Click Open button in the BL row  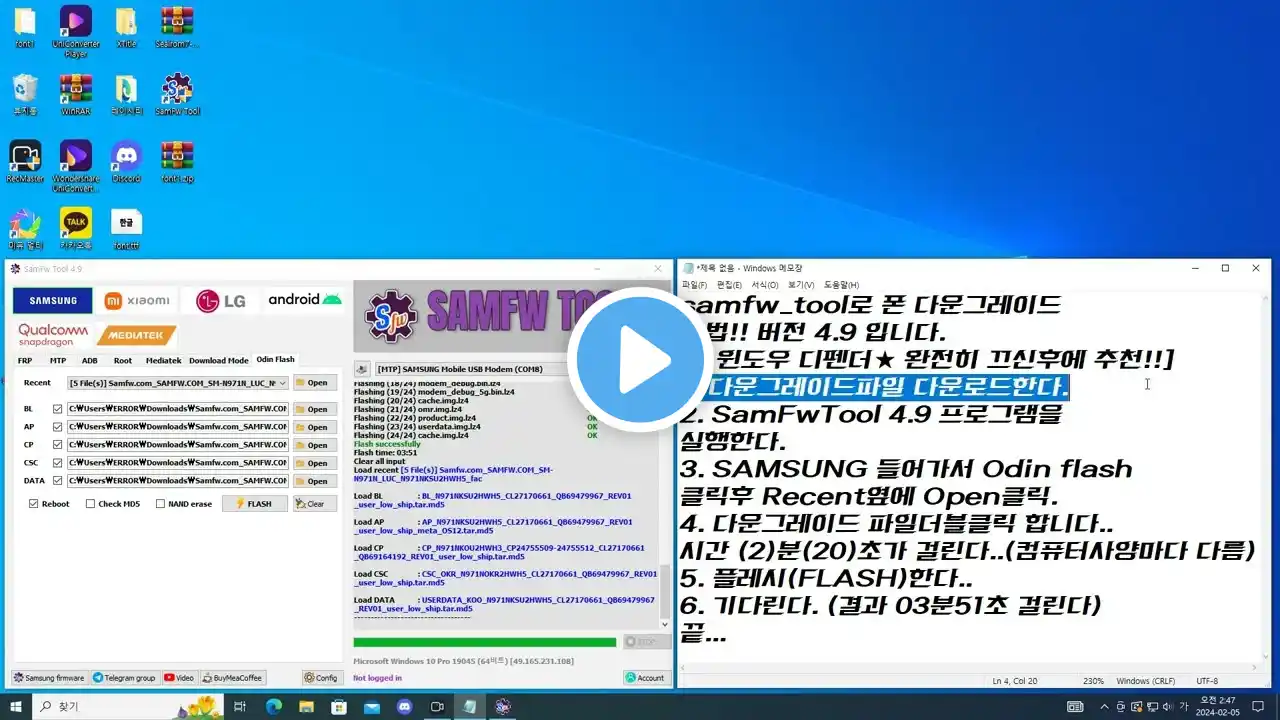(314, 409)
